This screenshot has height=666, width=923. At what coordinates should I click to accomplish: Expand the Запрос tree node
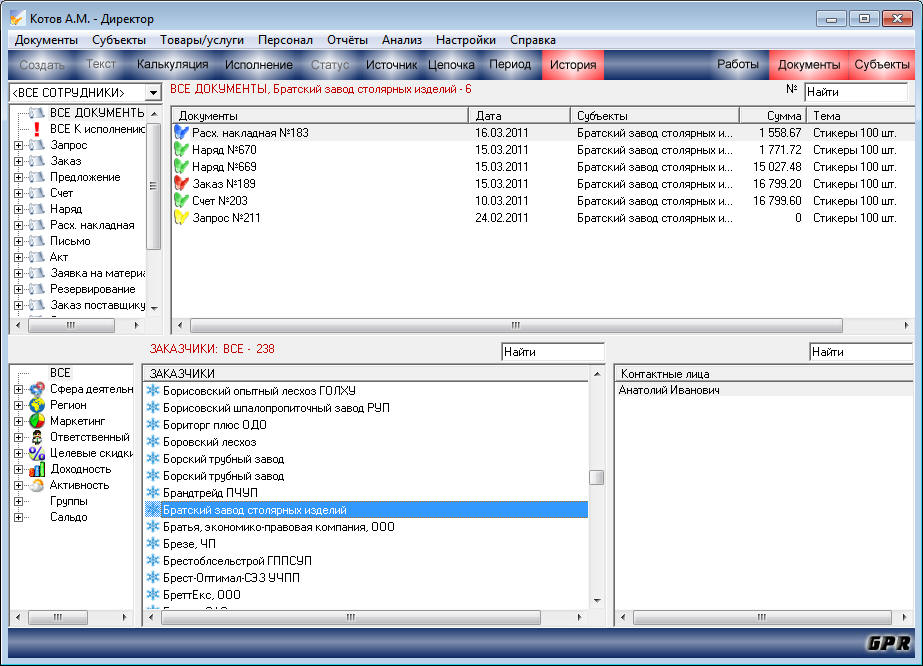tap(18, 145)
